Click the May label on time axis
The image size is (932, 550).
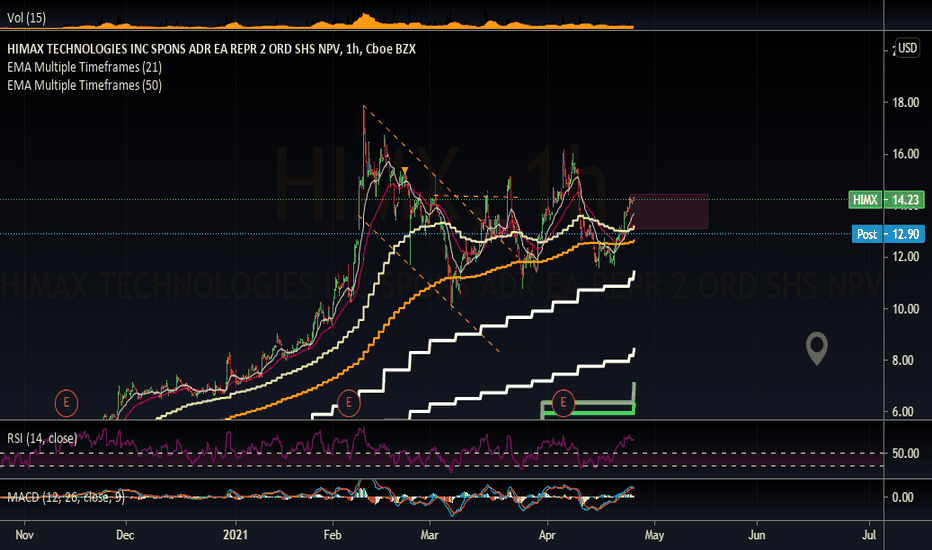pyautogui.click(x=654, y=535)
